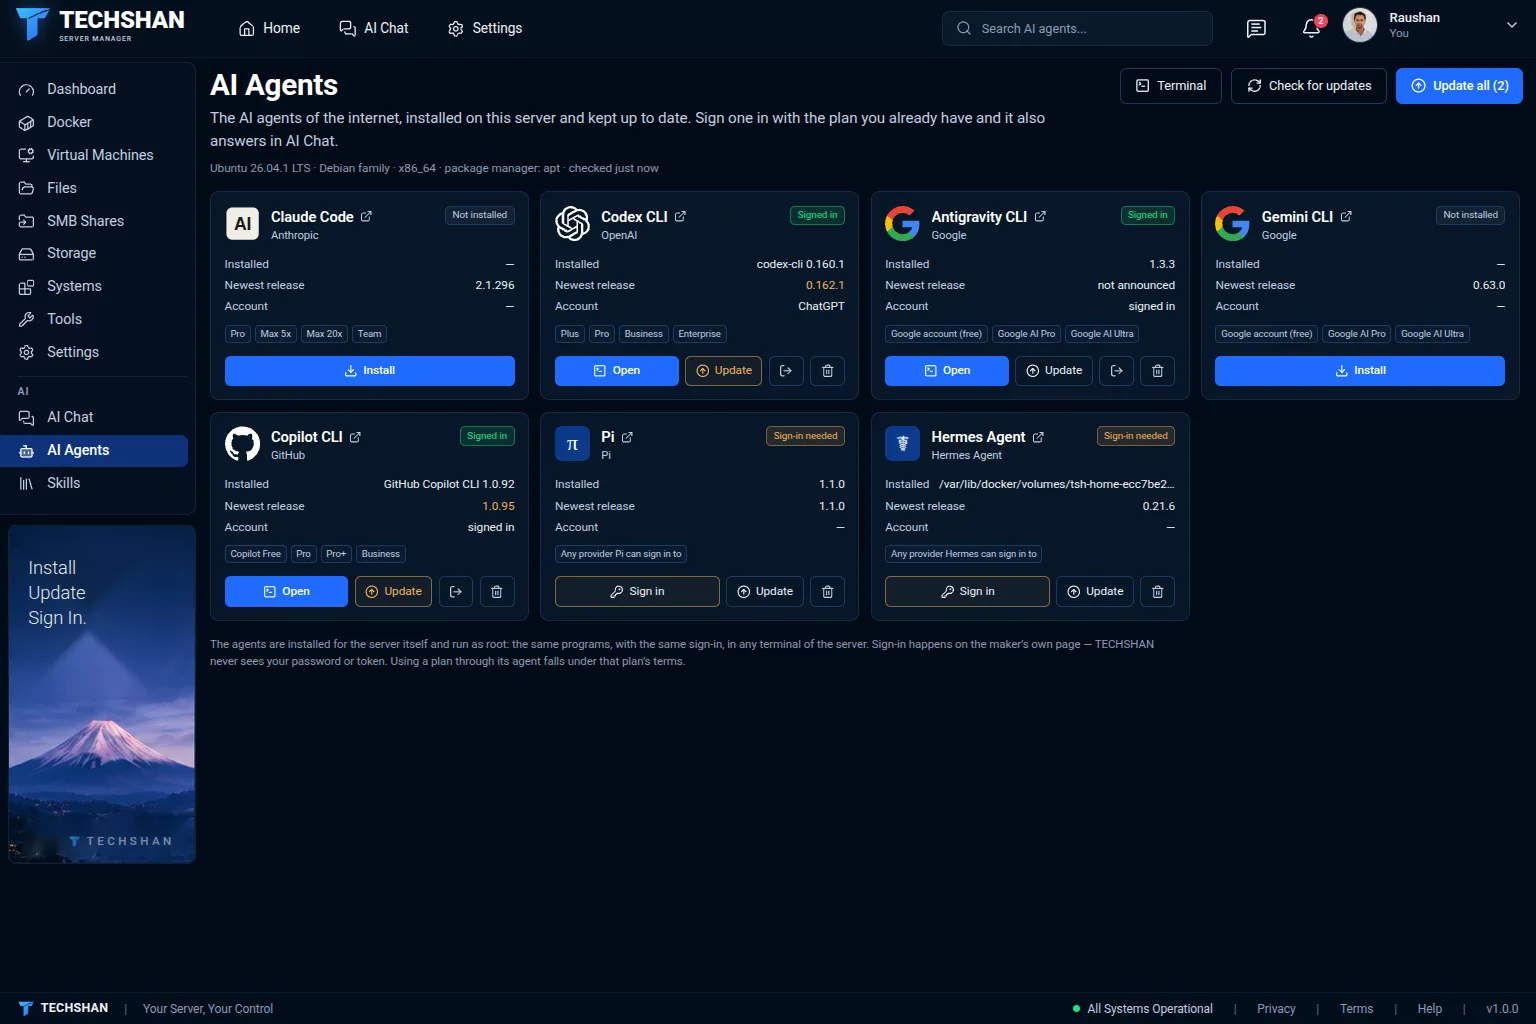Click Update all (2)
The width and height of the screenshot is (1536, 1024).
pos(1459,86)
